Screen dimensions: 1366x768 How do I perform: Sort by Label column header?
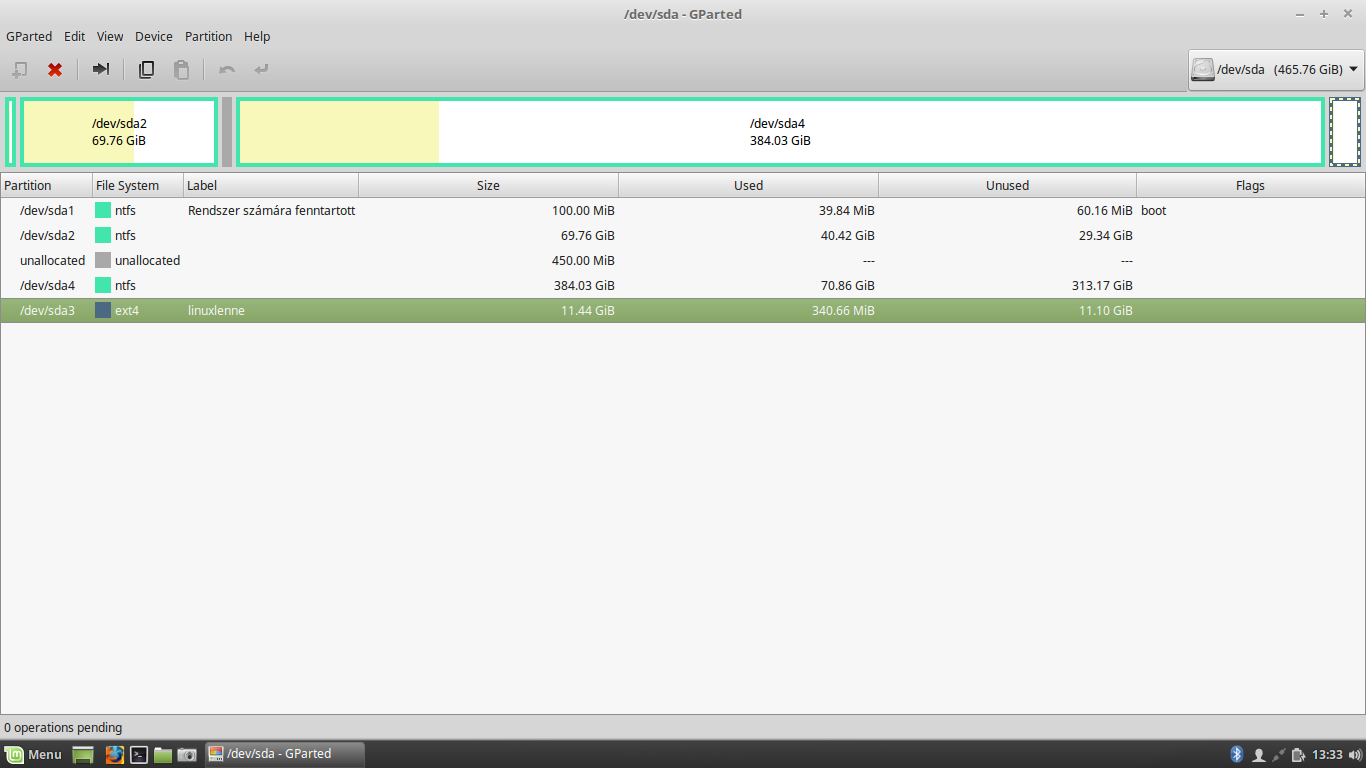271,185
